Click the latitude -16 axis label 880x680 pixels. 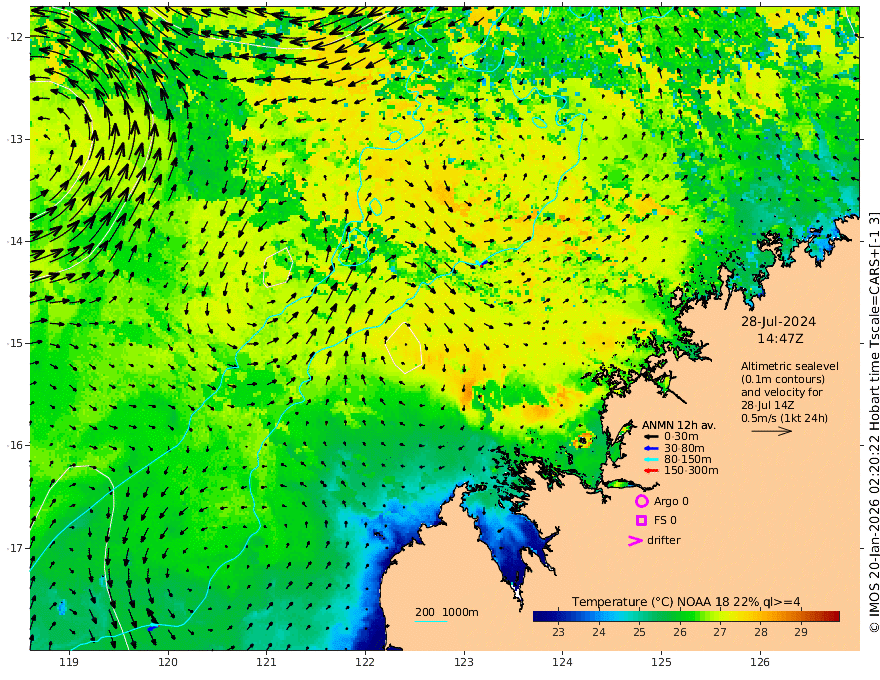pyautogui.click(x=15, y=445)
